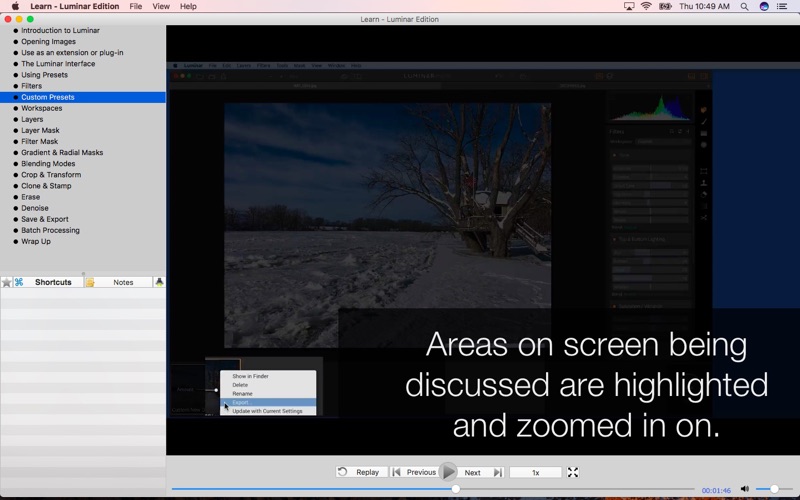Open the lamp icon tab
Image resolution: width=800 pixels, height=500 pixels.
159,282
